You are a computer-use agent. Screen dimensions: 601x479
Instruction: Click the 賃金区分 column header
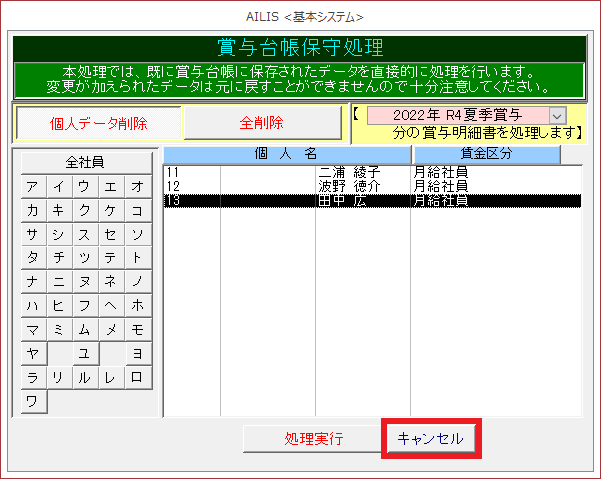pyautogui.click(x=487, y=153)
